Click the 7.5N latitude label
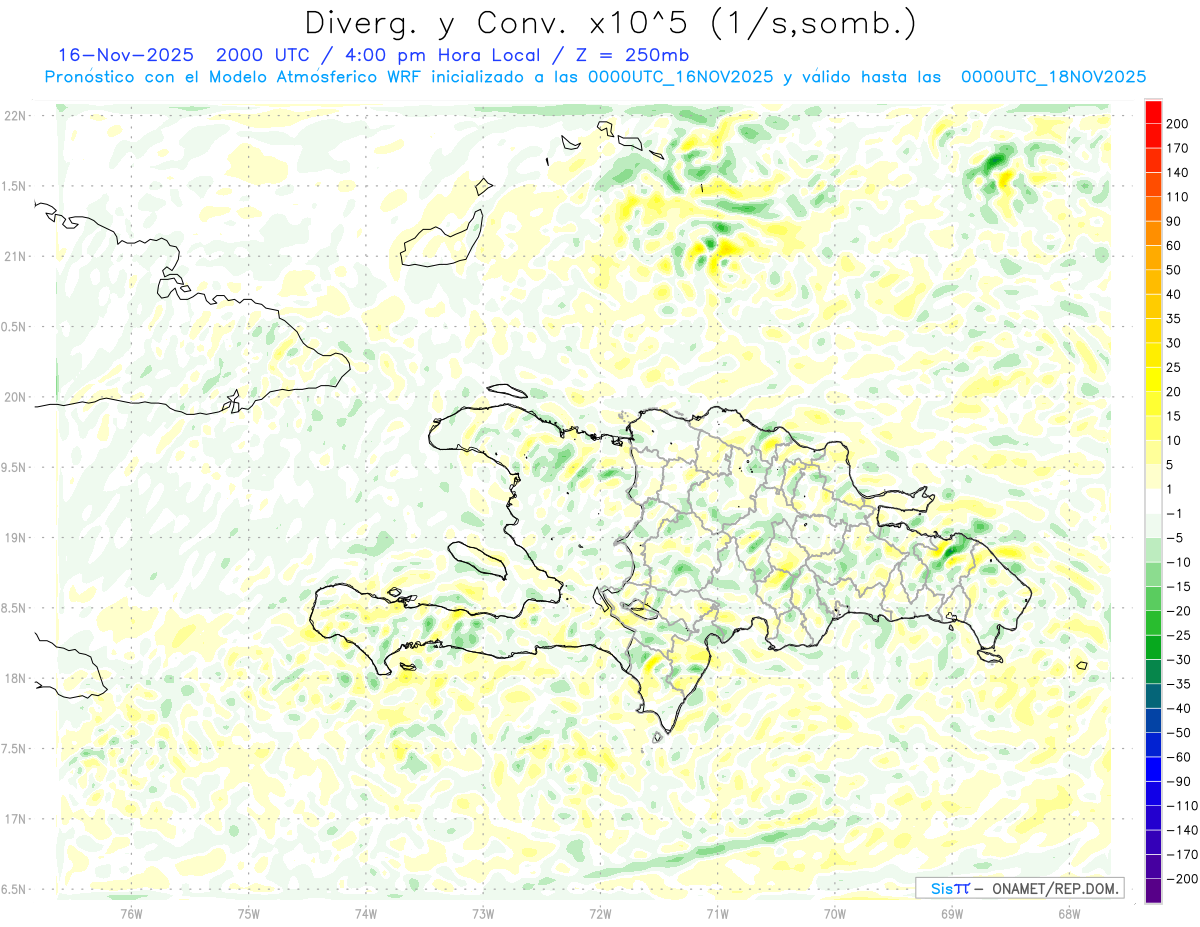The width and height of the screenshot is (1200, 927). tap(14, 749)
